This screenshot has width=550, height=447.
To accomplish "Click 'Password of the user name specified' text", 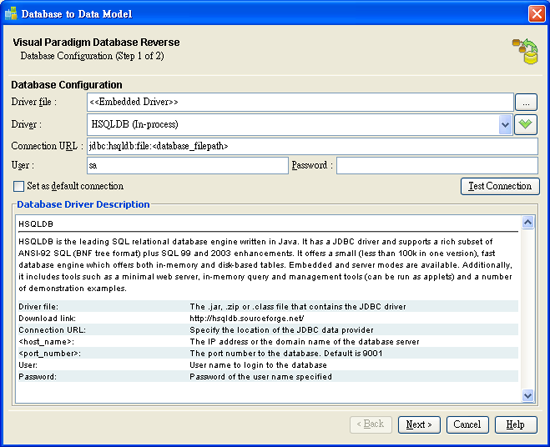I will [261, 377].
